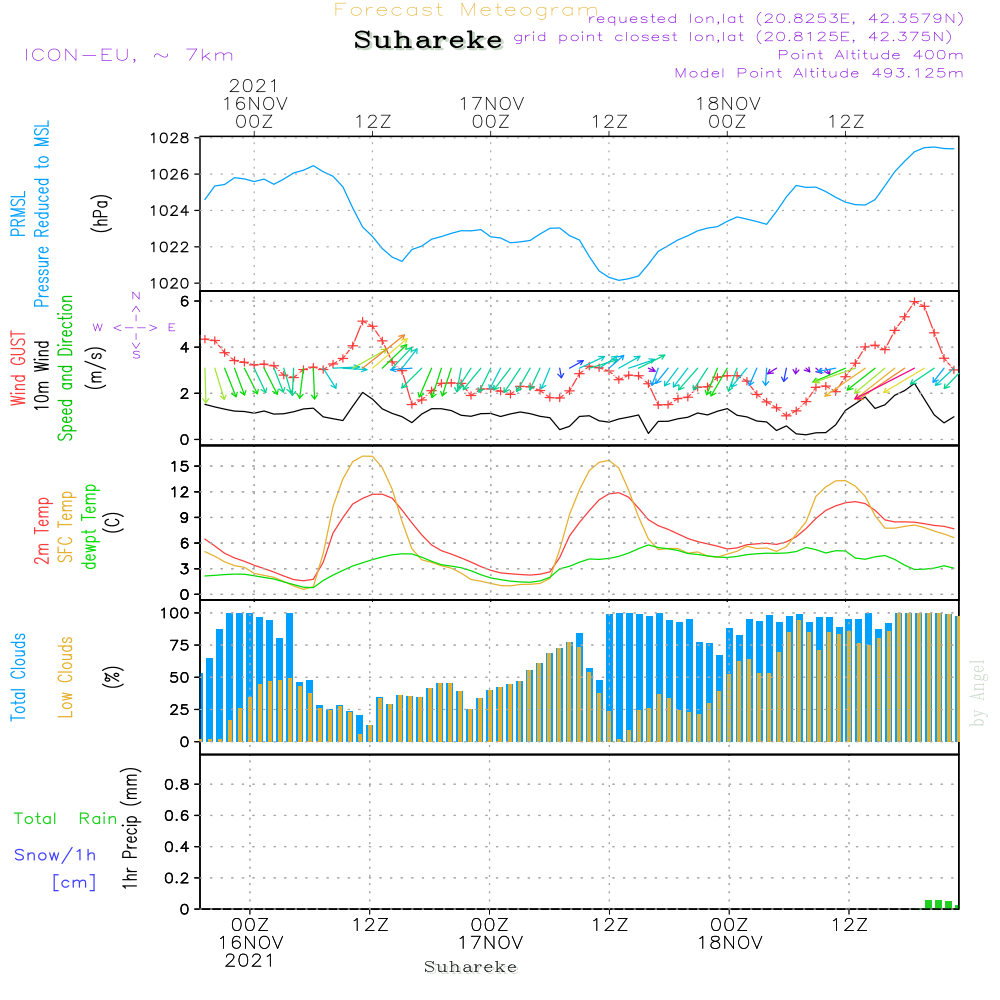Click the top '17NOV 00Z' time label
The height and width of the screenshot is (1000, 1000).
coord(491,112)
